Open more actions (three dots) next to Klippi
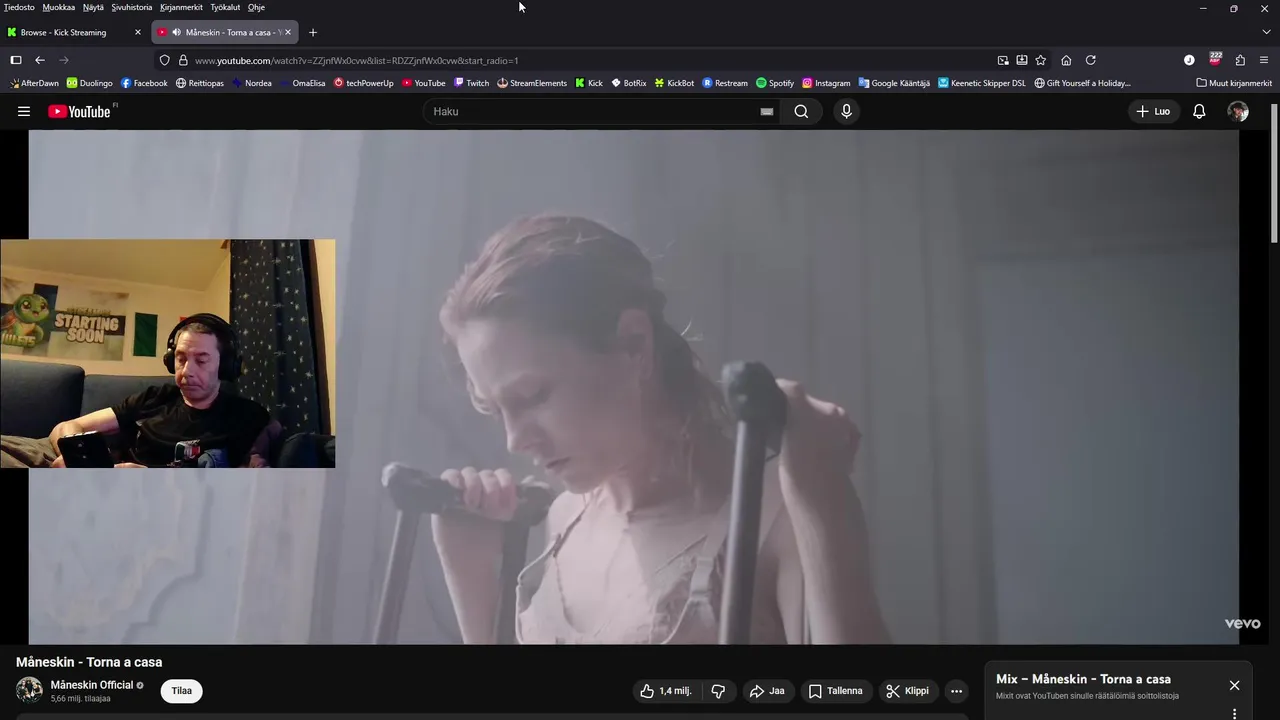1280x720 pixels. 956,691
